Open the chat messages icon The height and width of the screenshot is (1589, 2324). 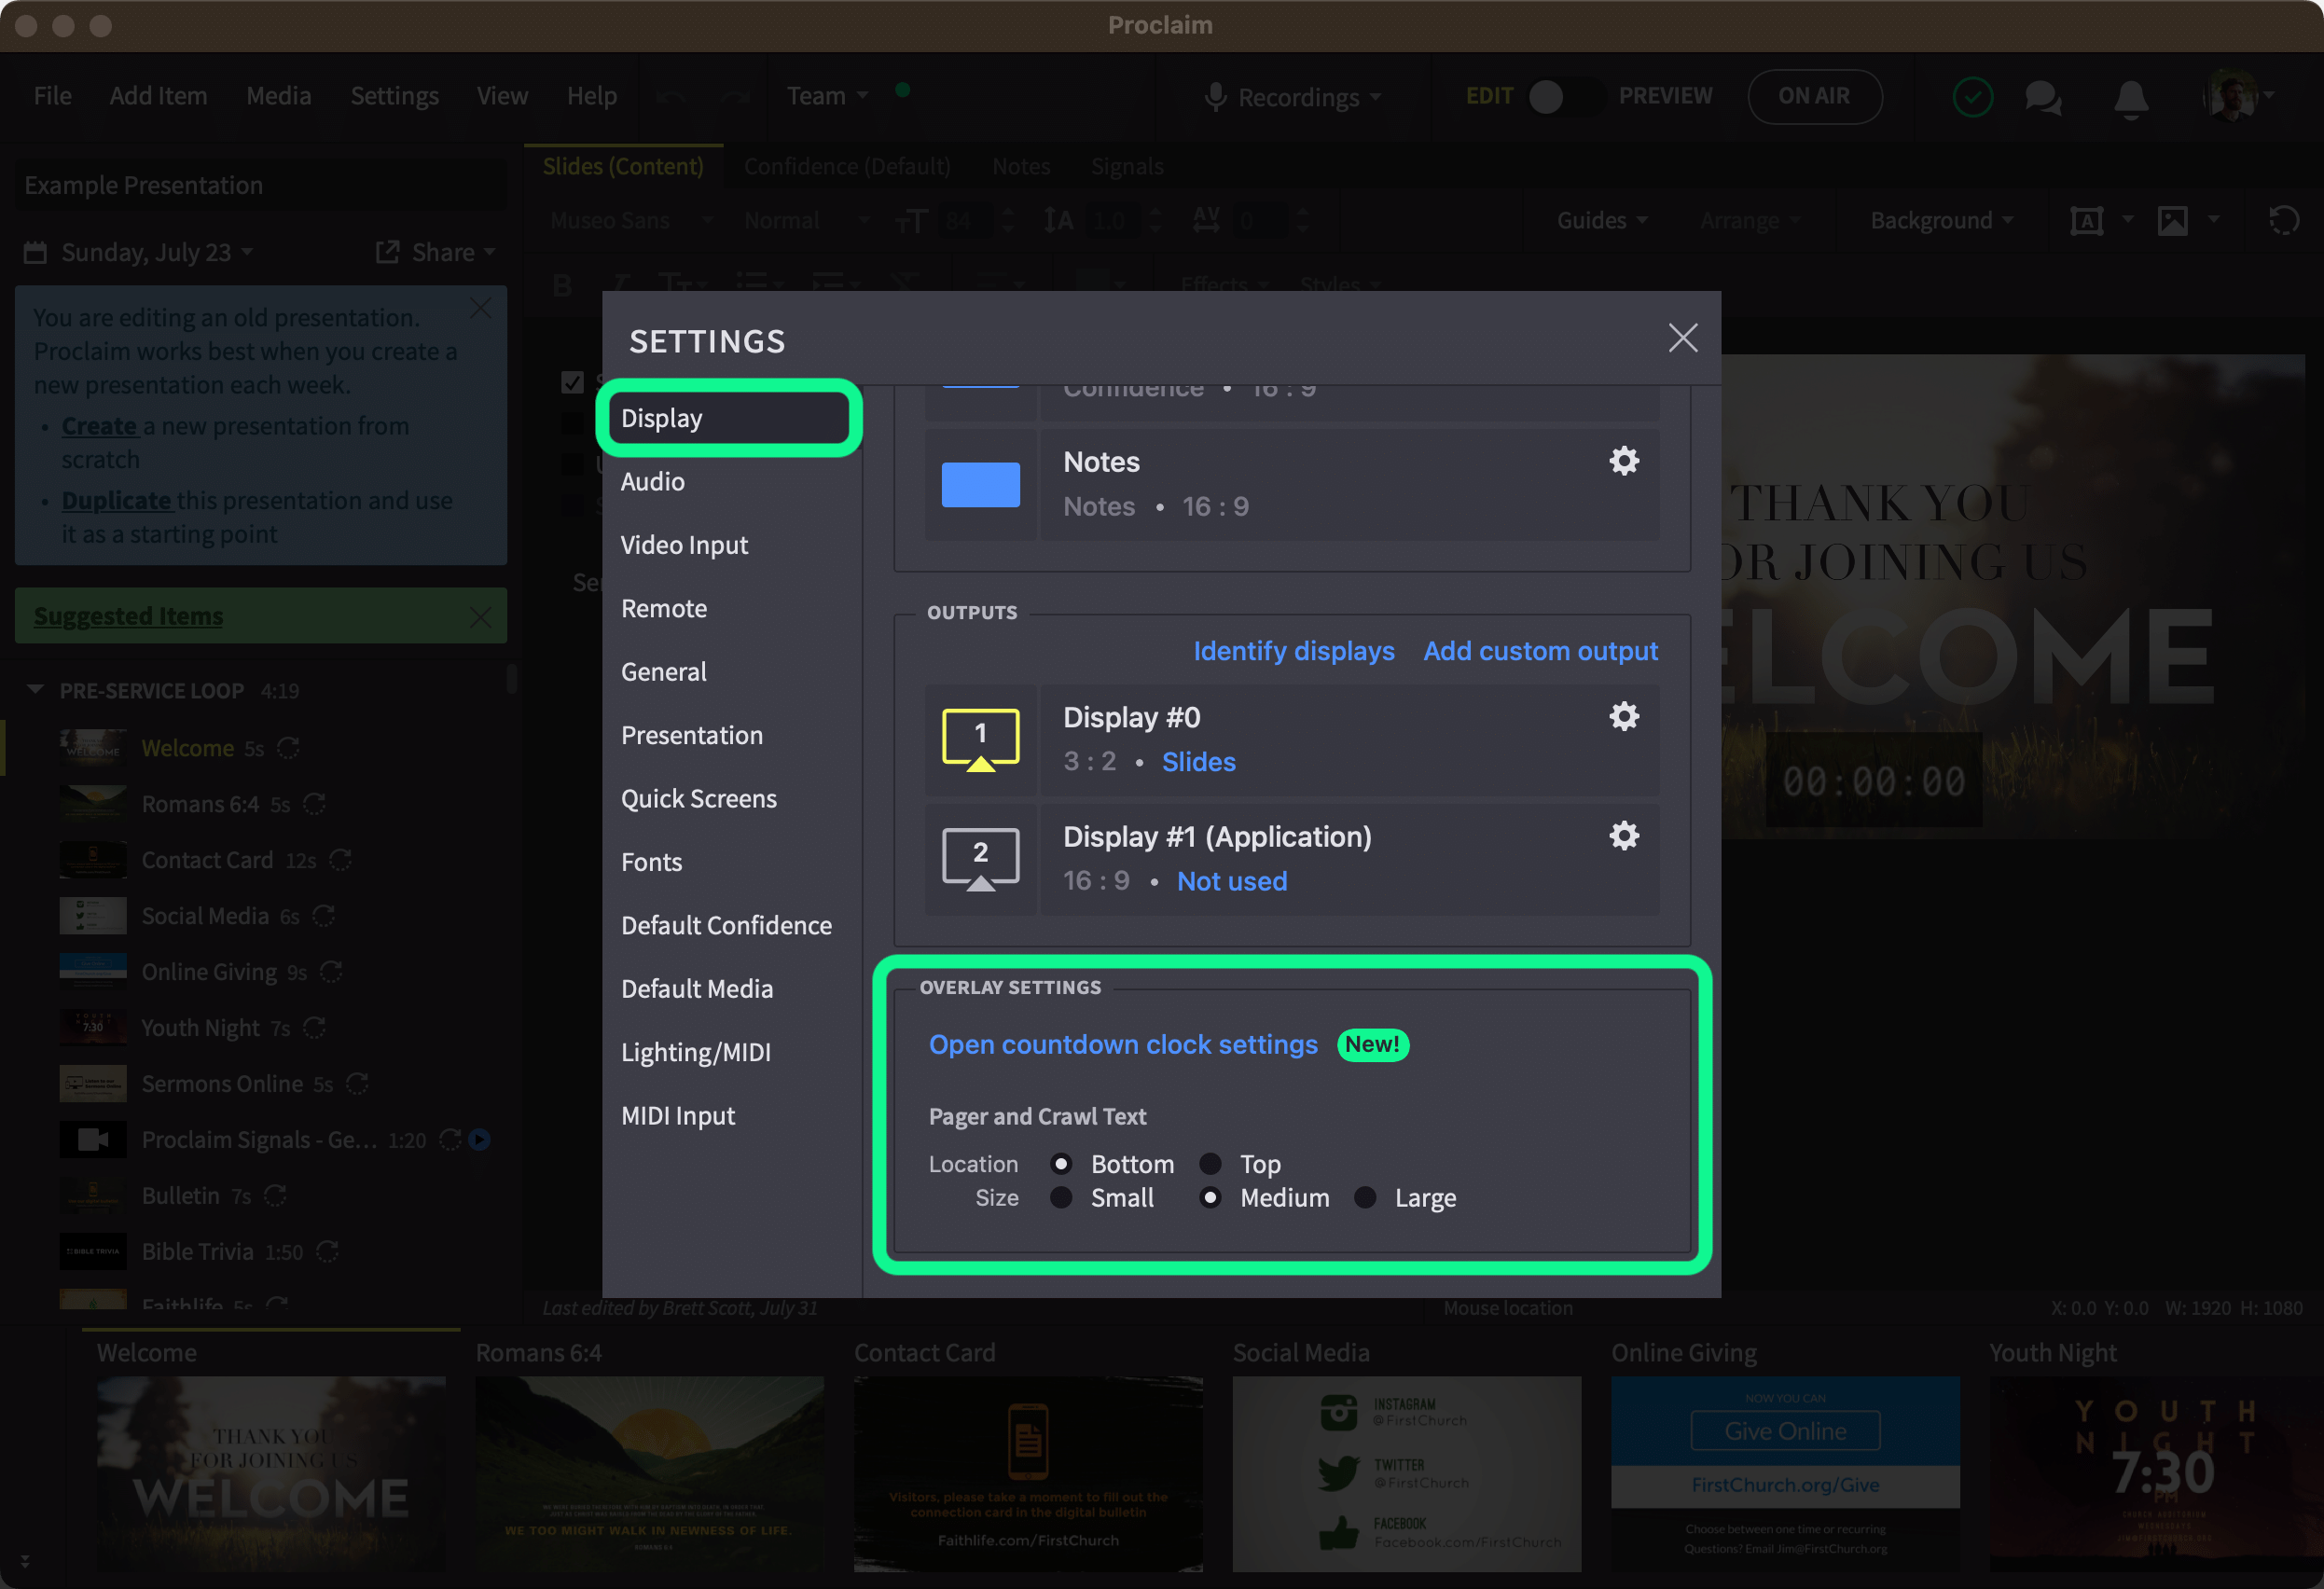[2042, 97]
